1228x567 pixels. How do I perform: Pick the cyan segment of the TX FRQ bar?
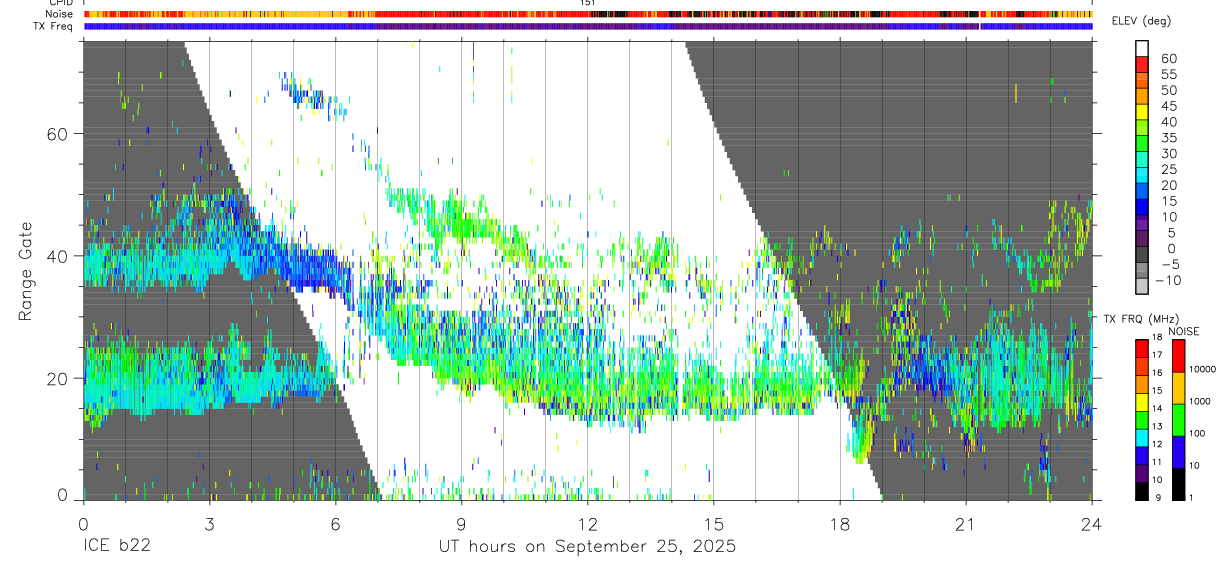pos(1142,439)
